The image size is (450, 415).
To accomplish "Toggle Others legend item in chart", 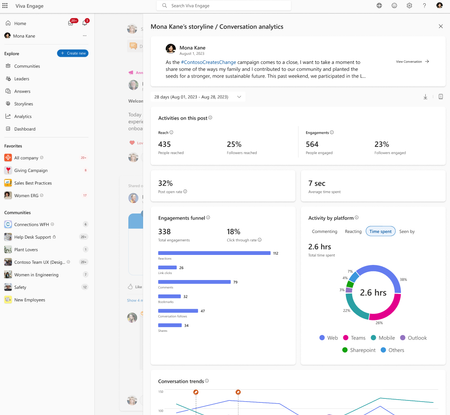I will 392,350.
